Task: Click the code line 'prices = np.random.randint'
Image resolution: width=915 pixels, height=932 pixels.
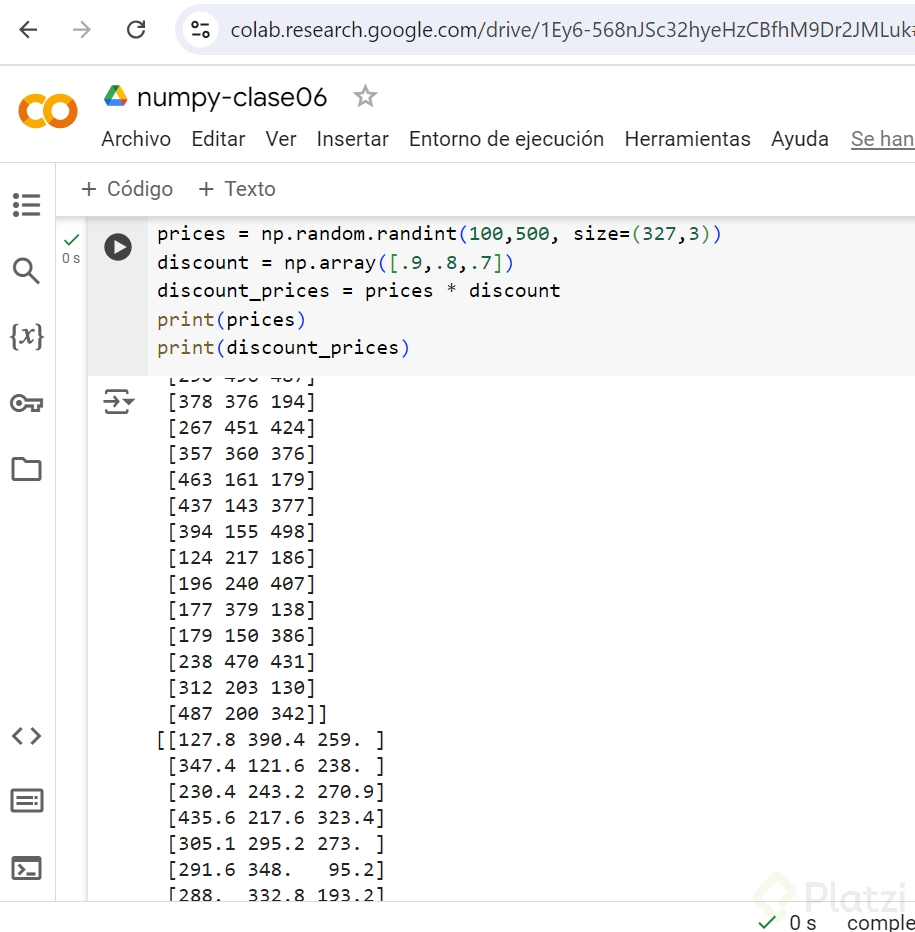Action: pyautogui.click(x=439, y=234)
